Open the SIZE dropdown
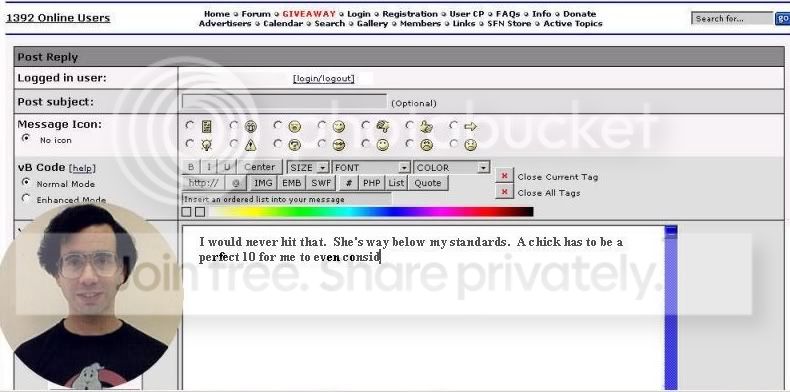Viewport: 790px width, 392px height. tap(308, 167)
